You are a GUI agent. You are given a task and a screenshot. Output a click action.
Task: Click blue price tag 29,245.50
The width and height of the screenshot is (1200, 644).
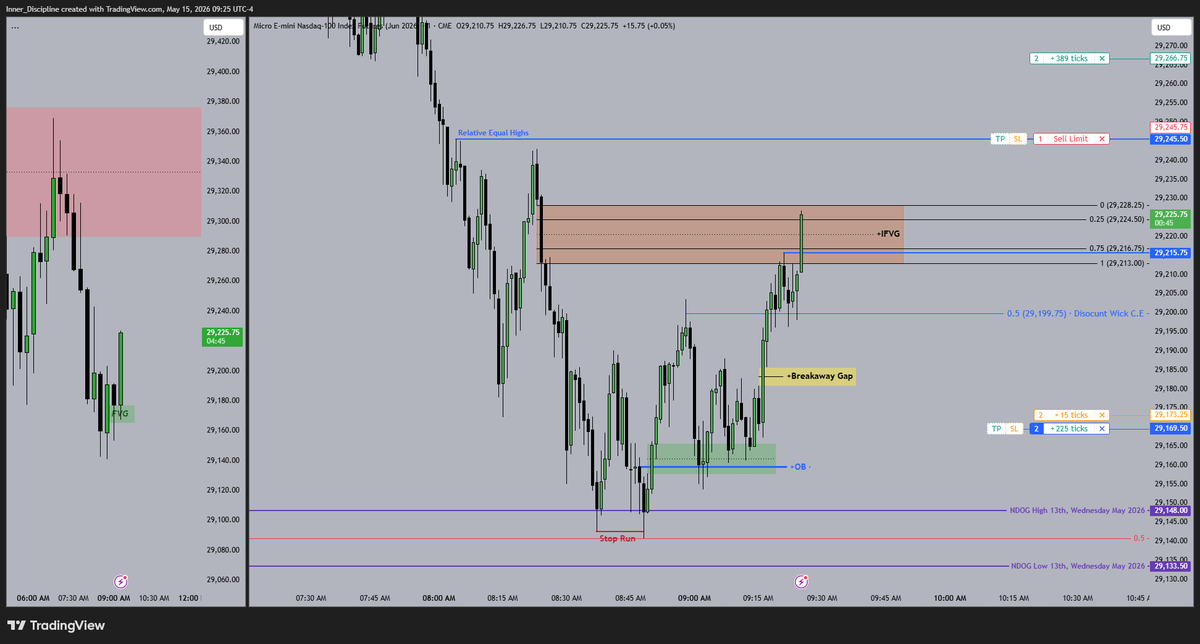(x=1169, y=139)
